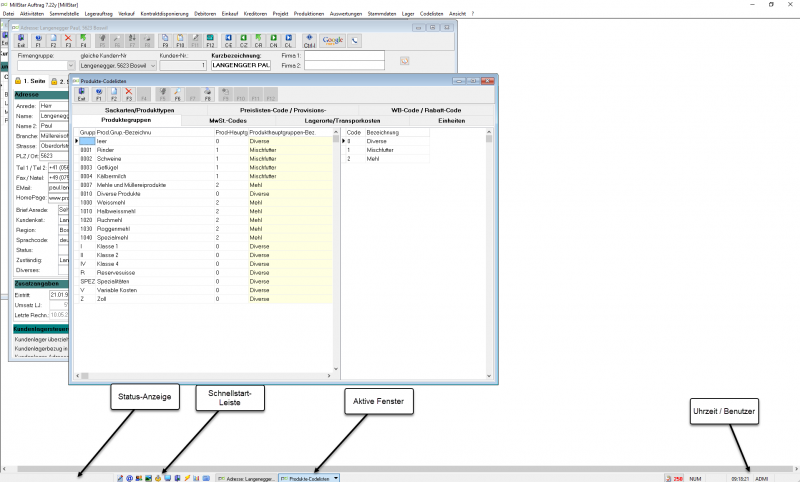Click the @ email icon in quick launch bar
Viewport: 800px width, 482px height.
(129, 478)
